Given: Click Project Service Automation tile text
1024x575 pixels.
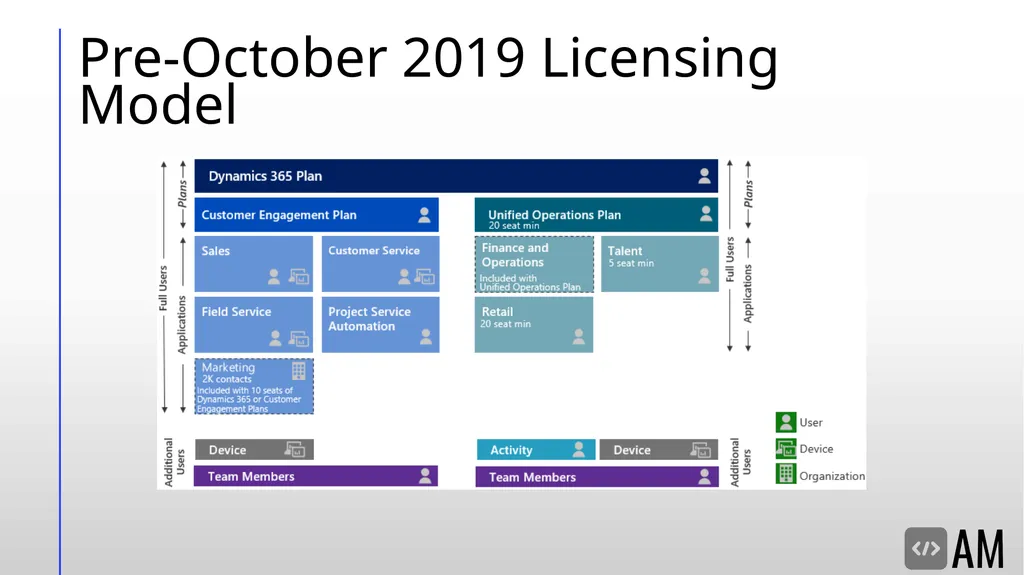Looking at the screenshot, I should point(369,319).
